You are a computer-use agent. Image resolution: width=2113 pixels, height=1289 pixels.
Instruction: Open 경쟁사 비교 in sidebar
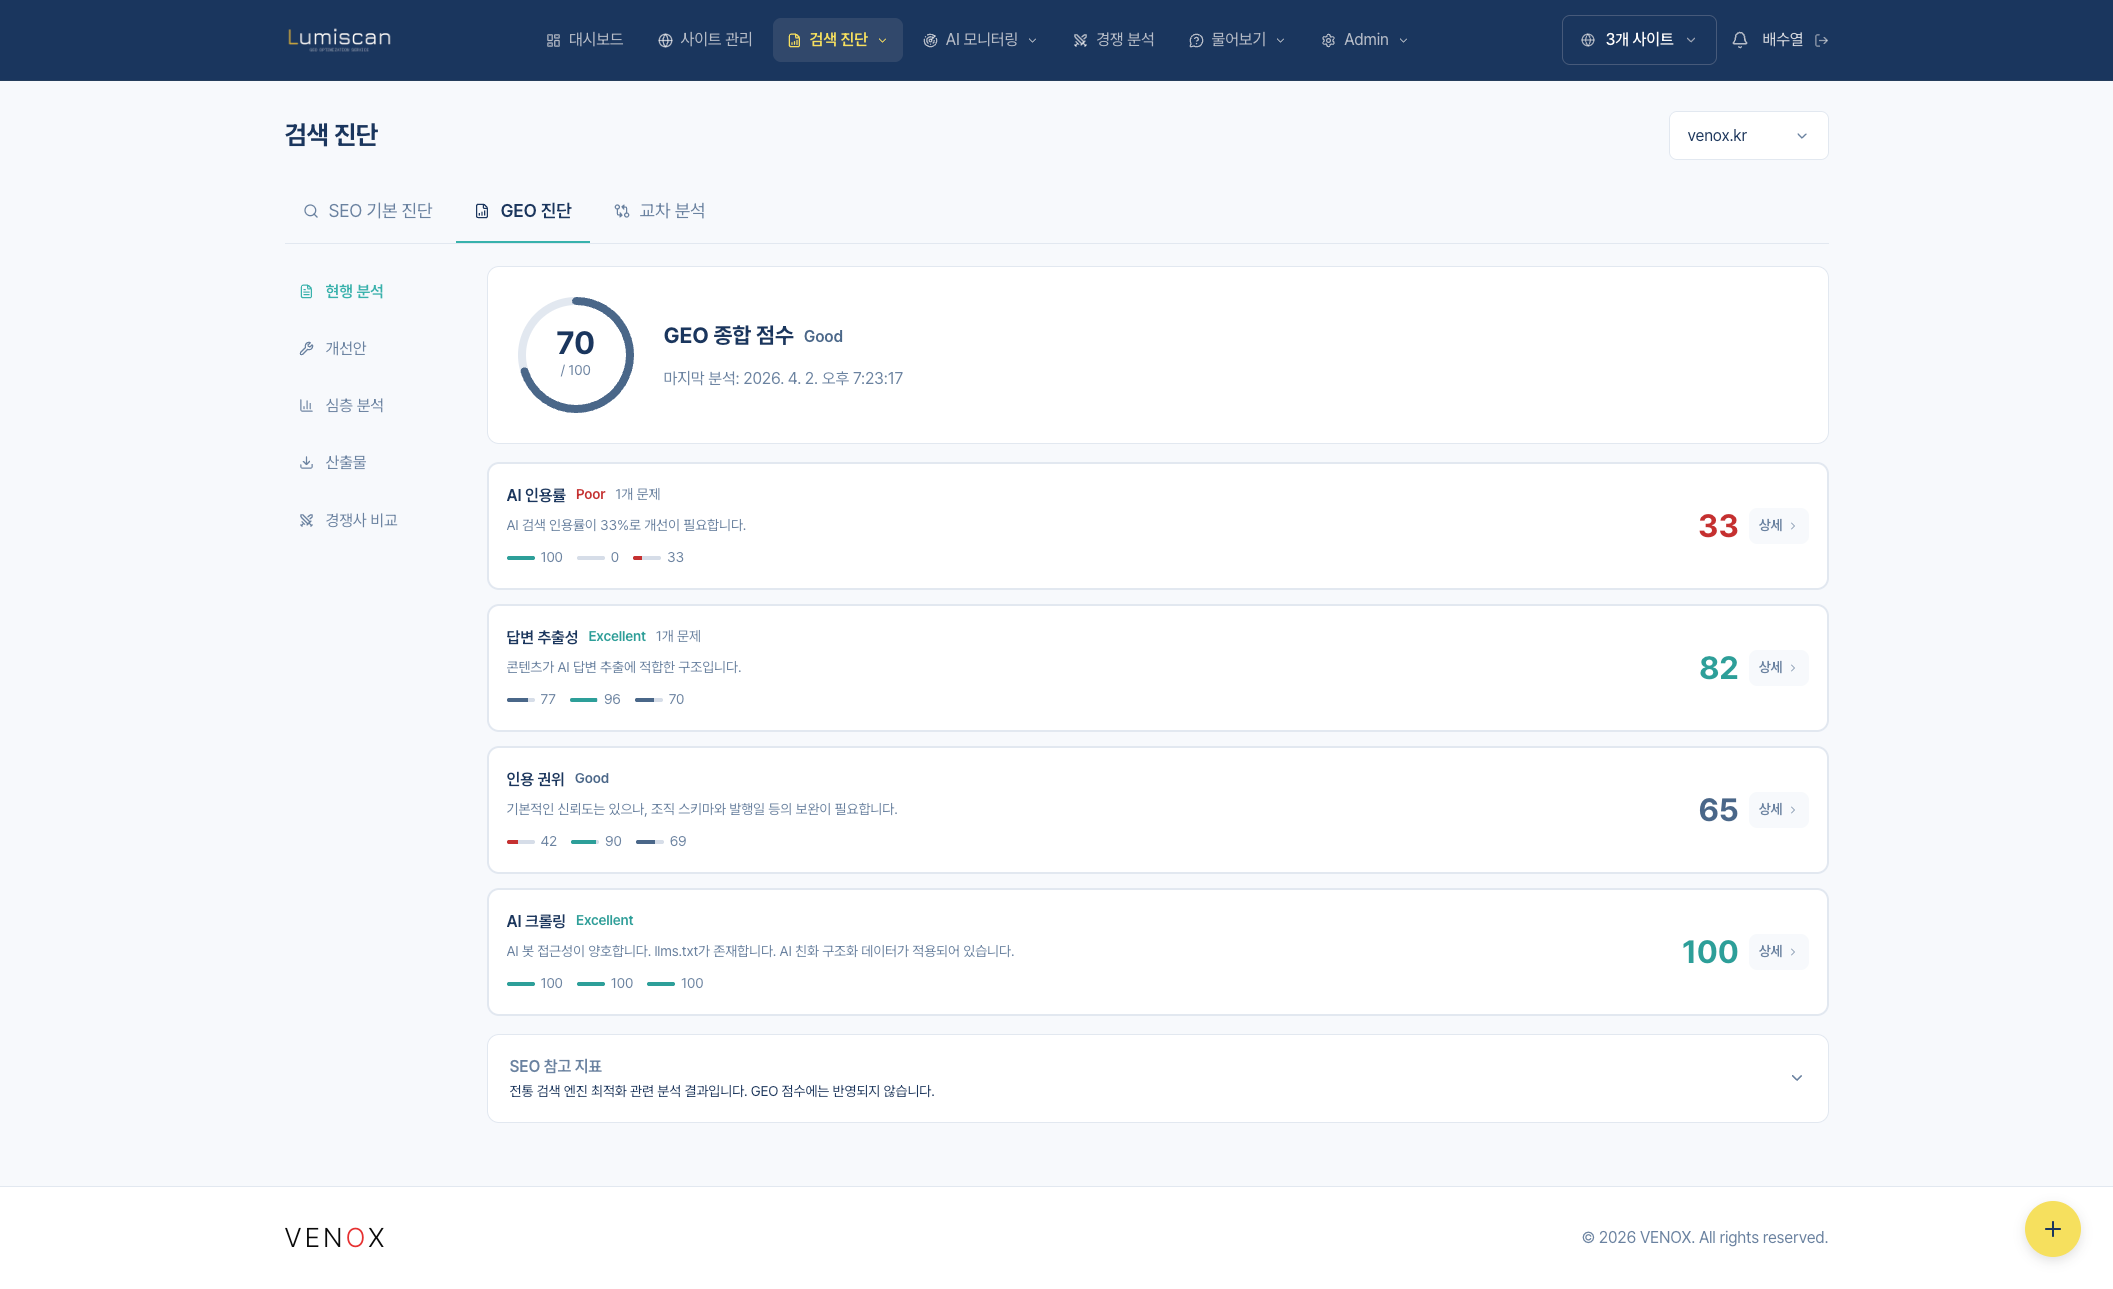pos(360,520)
